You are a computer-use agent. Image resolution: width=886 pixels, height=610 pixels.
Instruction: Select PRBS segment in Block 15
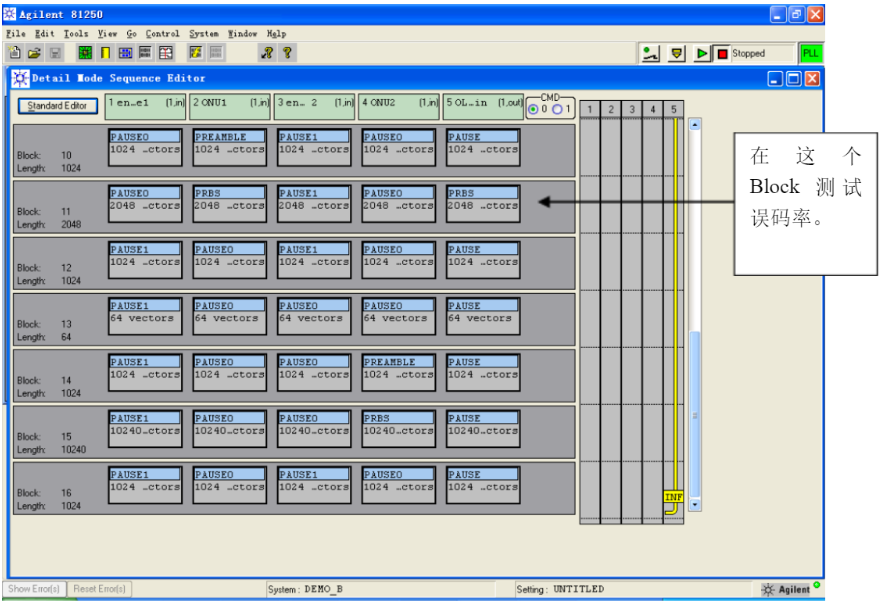pyautogui.click(x=398, y=426)
